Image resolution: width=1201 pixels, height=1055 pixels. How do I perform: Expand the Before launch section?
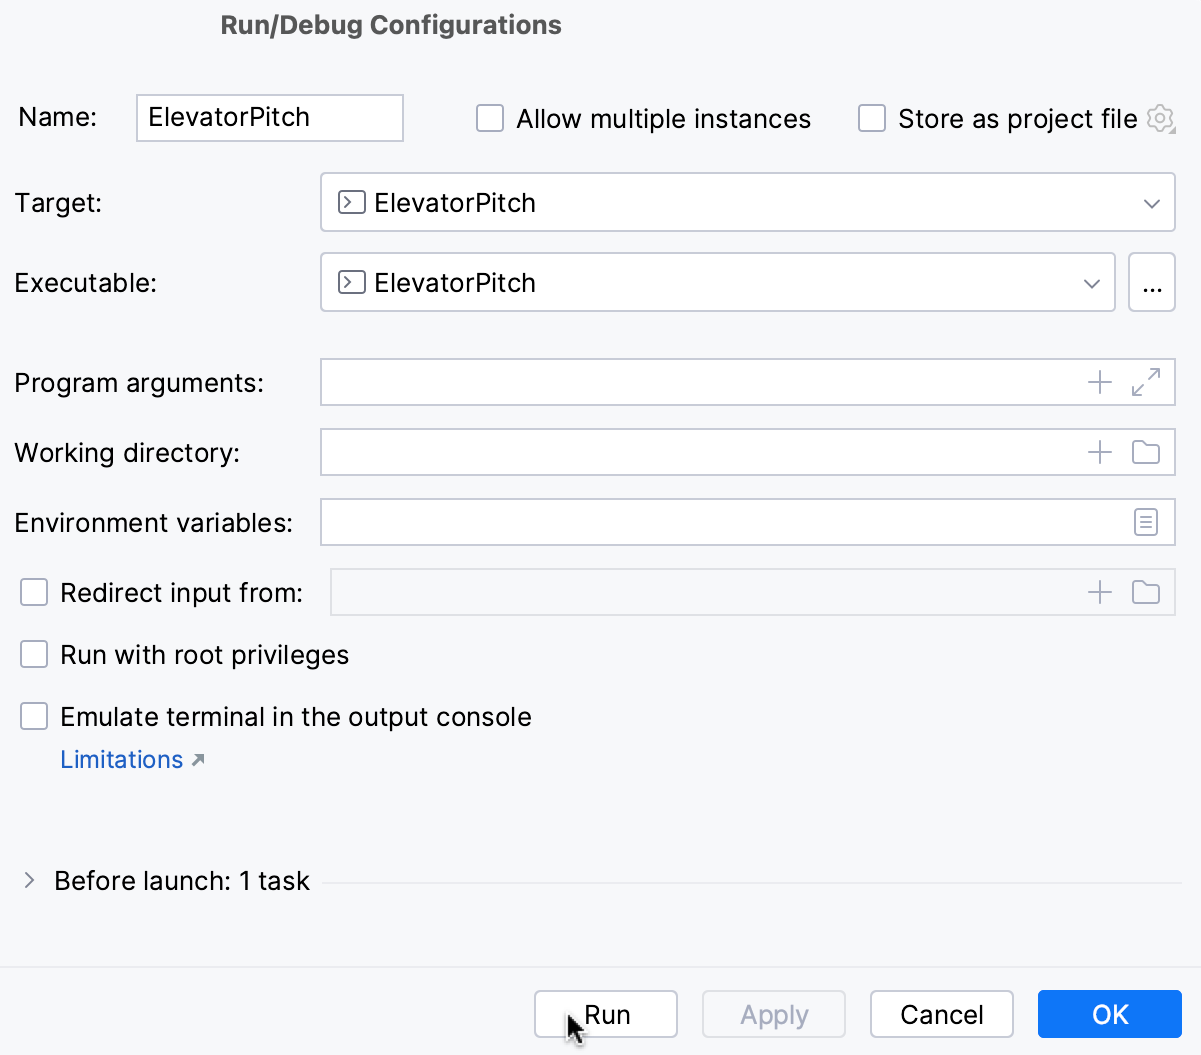(x=28, y=880)
